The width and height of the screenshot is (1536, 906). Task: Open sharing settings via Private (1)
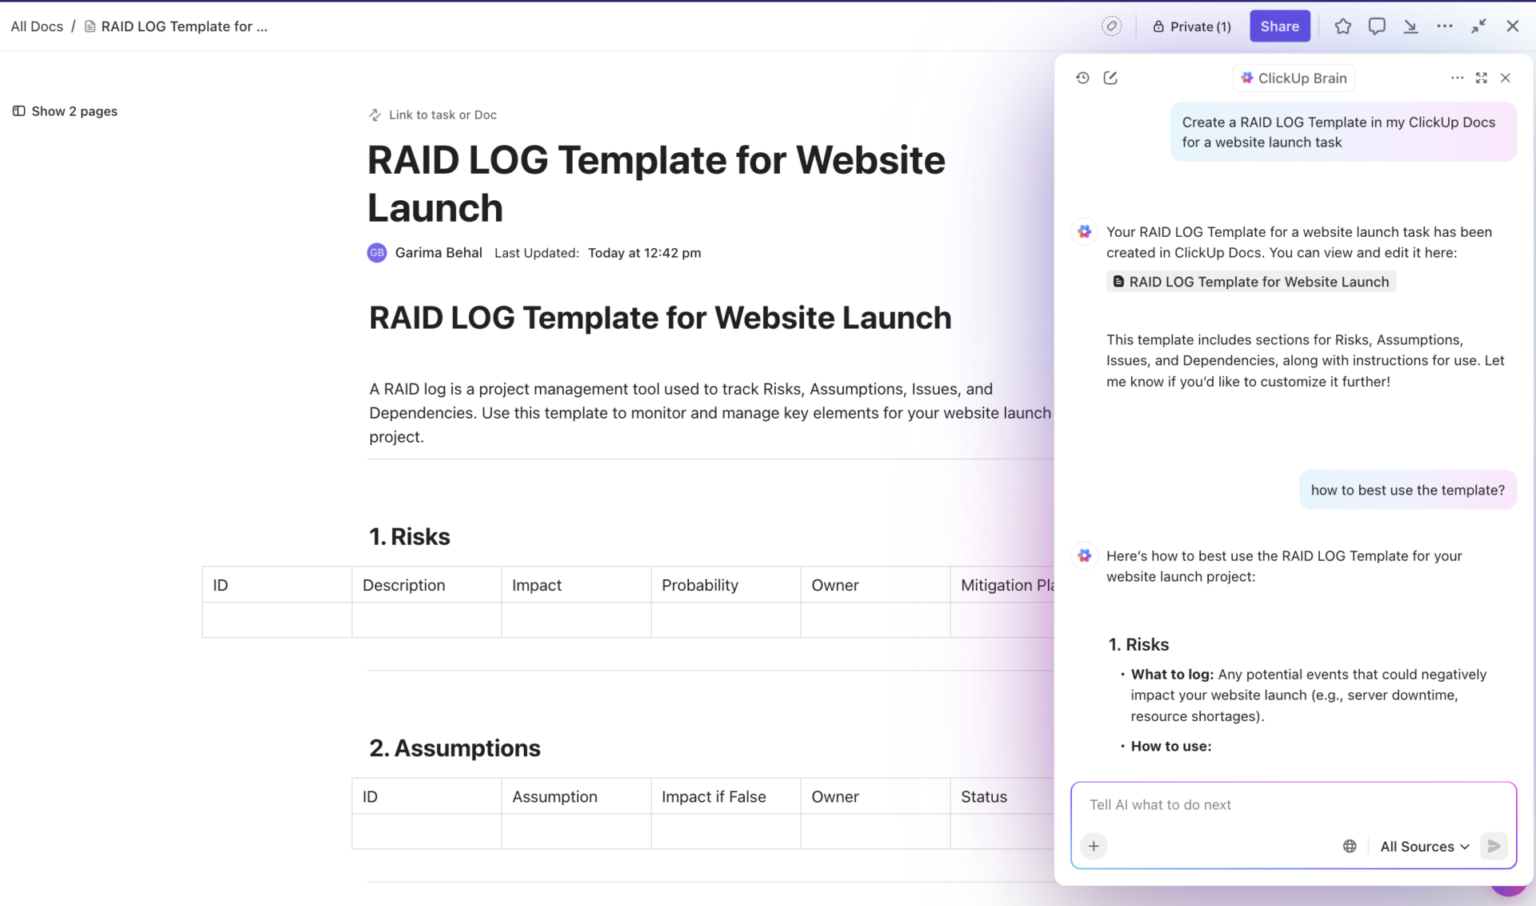[x=1191, y=26]
